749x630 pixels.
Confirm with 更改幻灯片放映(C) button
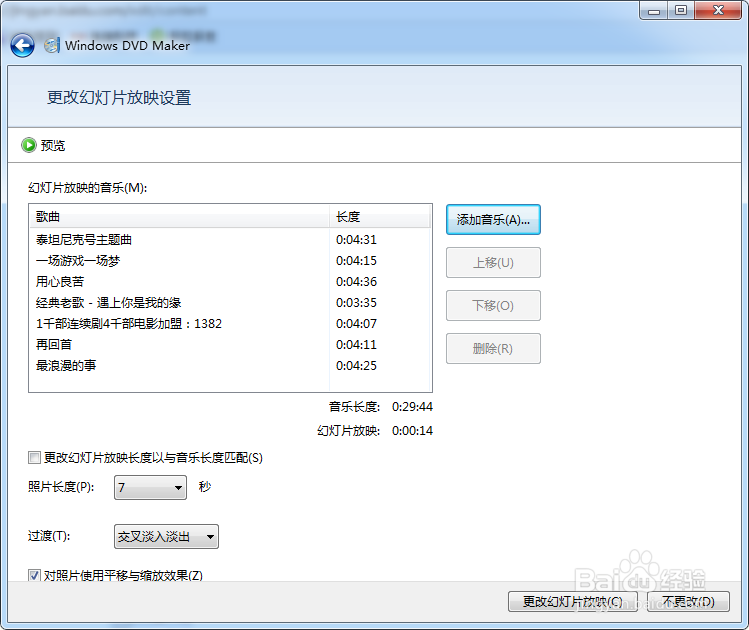[573, 601]
